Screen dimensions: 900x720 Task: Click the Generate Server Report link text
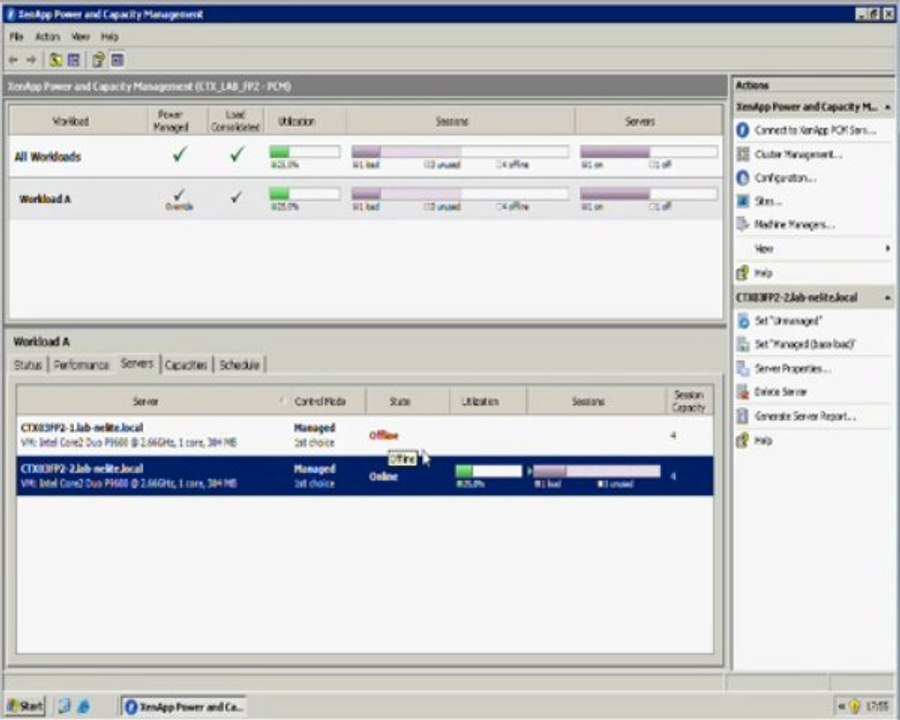805,416
